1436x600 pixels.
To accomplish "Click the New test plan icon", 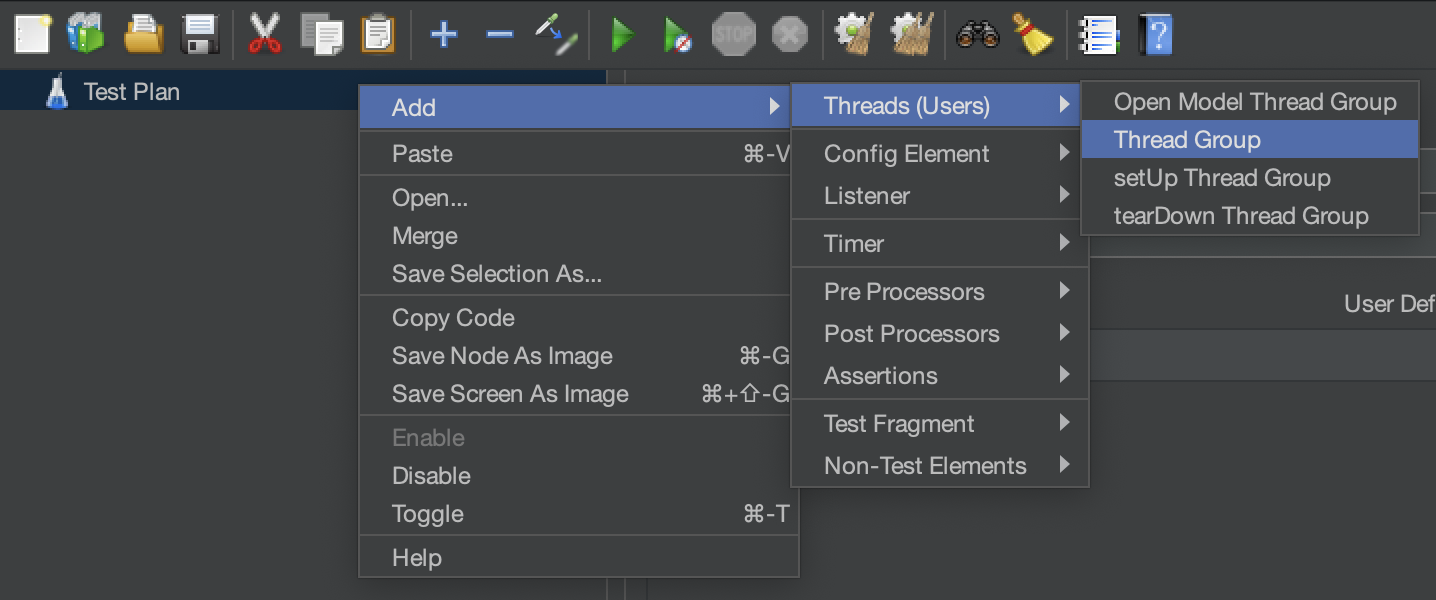I will point(32,35).
